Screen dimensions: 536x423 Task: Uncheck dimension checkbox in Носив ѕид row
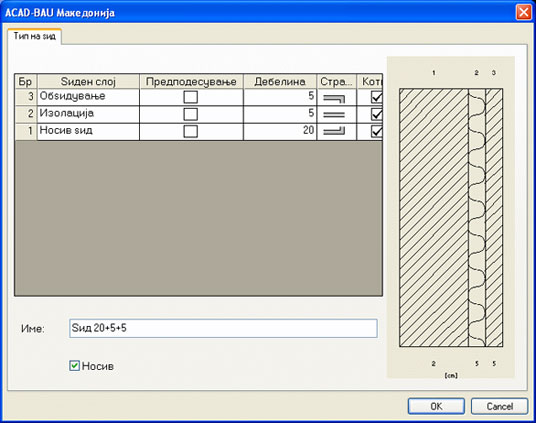coord(376,131)
